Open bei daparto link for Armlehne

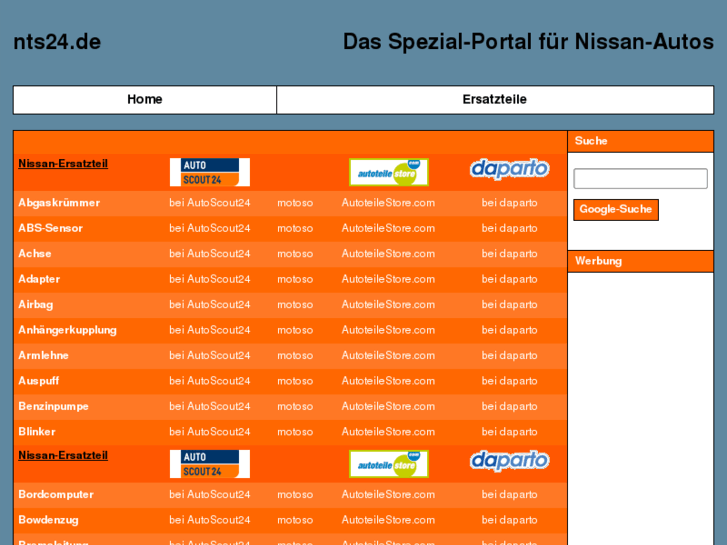click(510, 355)
